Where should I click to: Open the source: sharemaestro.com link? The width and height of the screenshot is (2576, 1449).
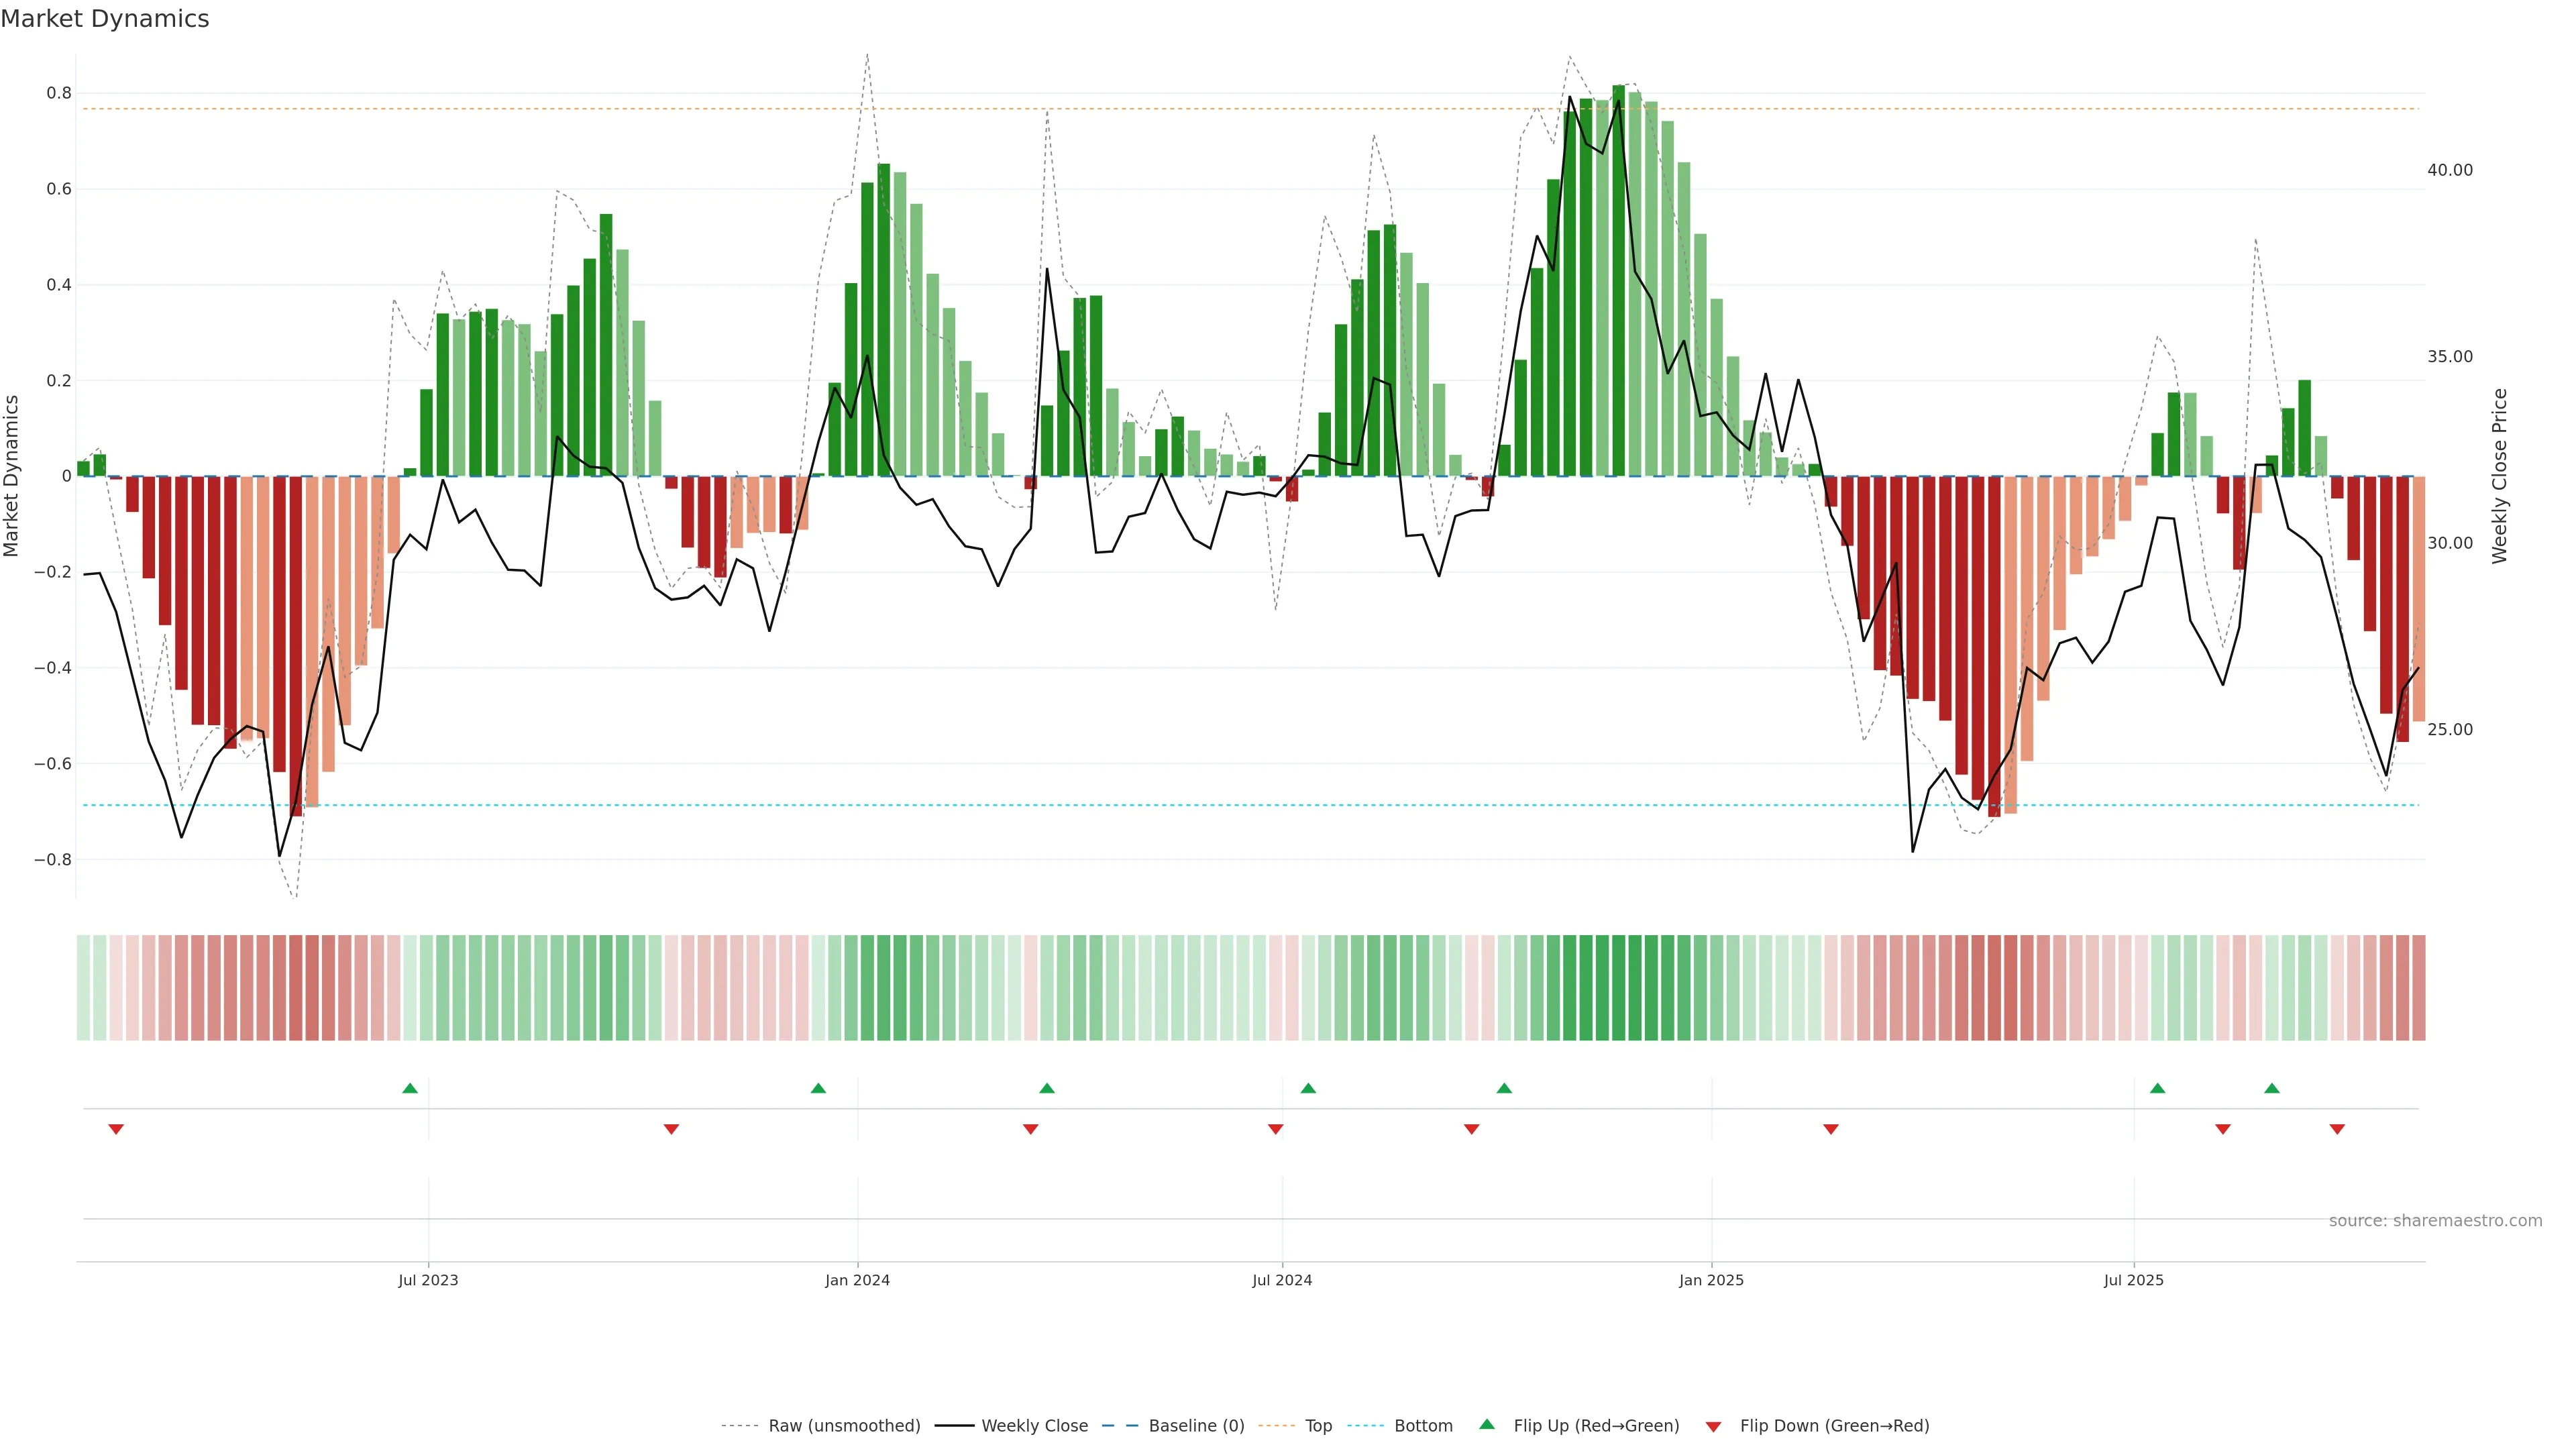(x=2435, y=1221)
